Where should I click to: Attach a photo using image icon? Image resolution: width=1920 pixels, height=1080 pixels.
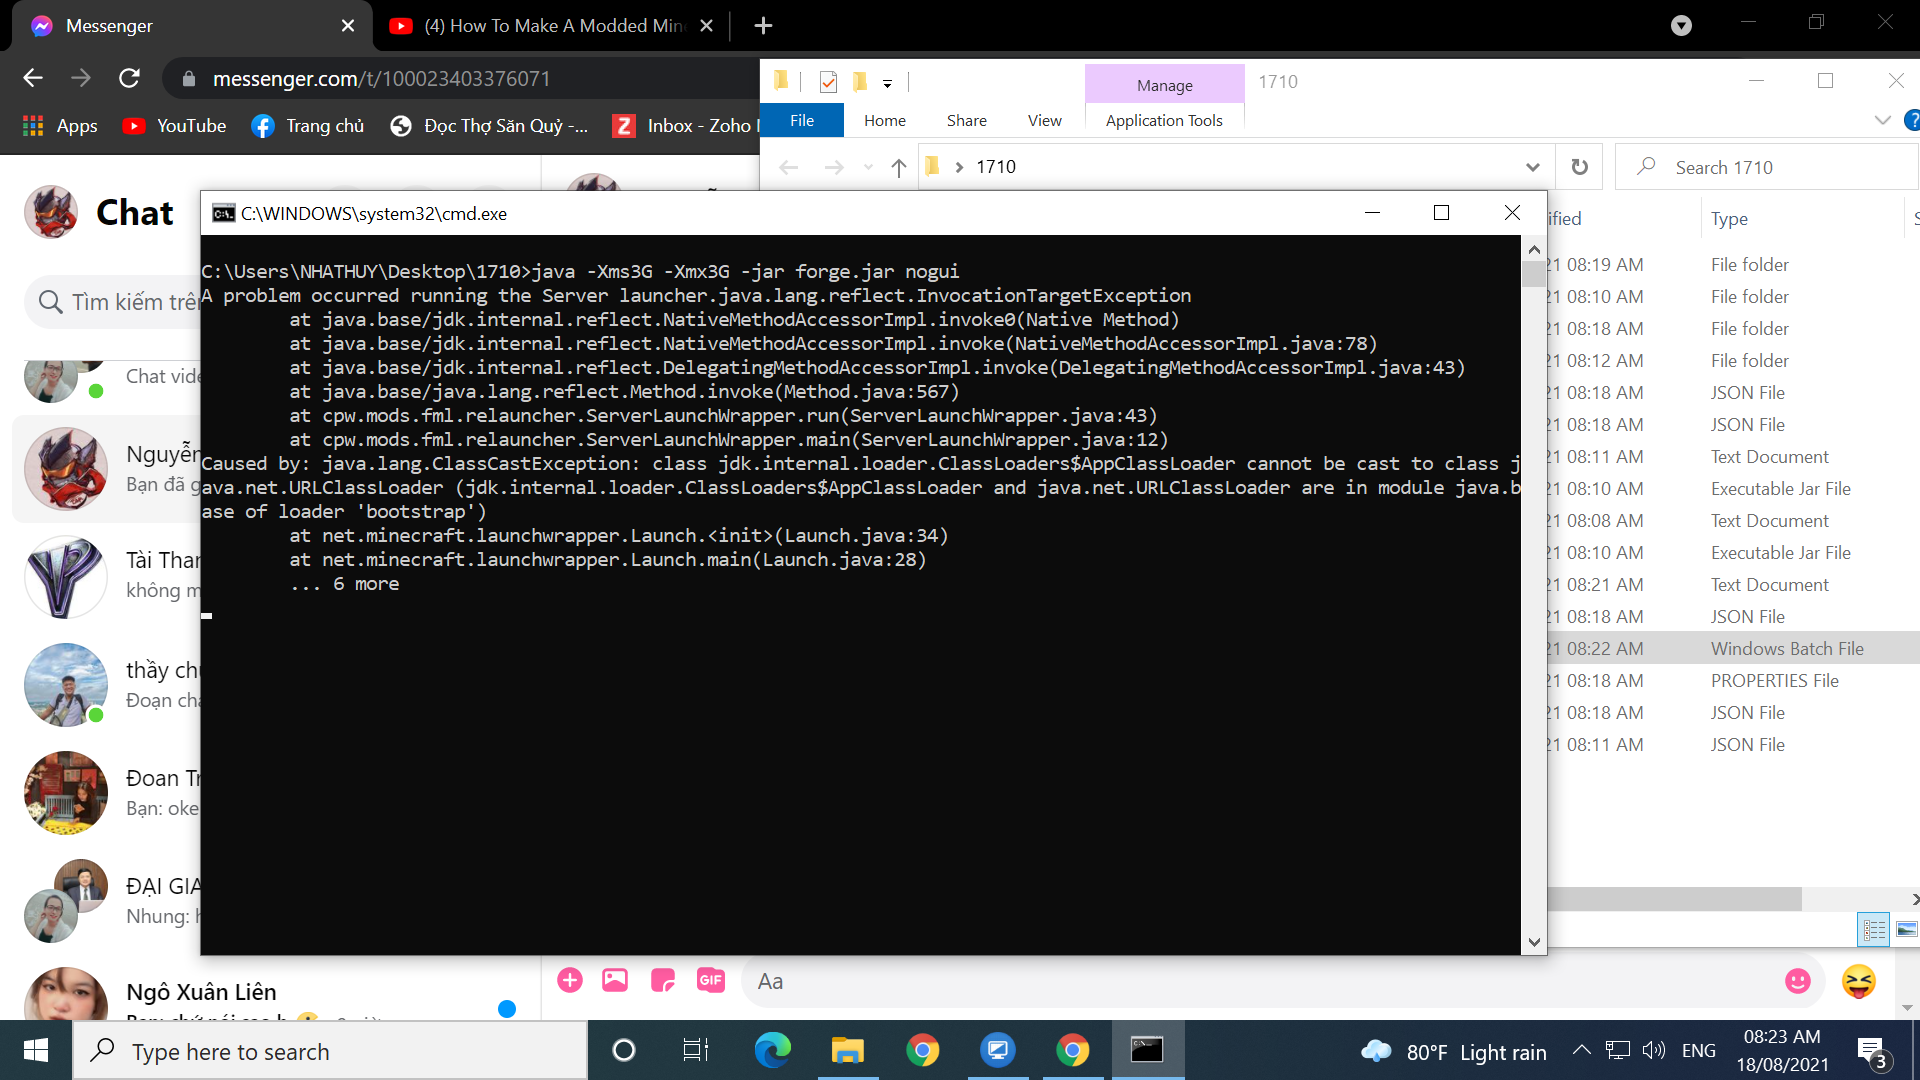point(615,981)
